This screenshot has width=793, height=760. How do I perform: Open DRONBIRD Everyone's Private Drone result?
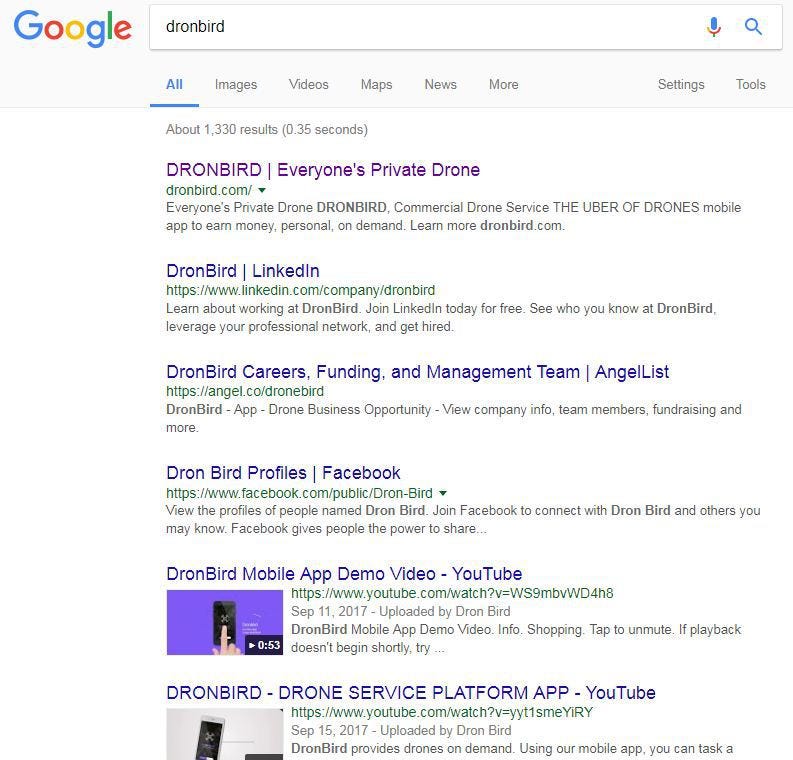click(323, 170)
